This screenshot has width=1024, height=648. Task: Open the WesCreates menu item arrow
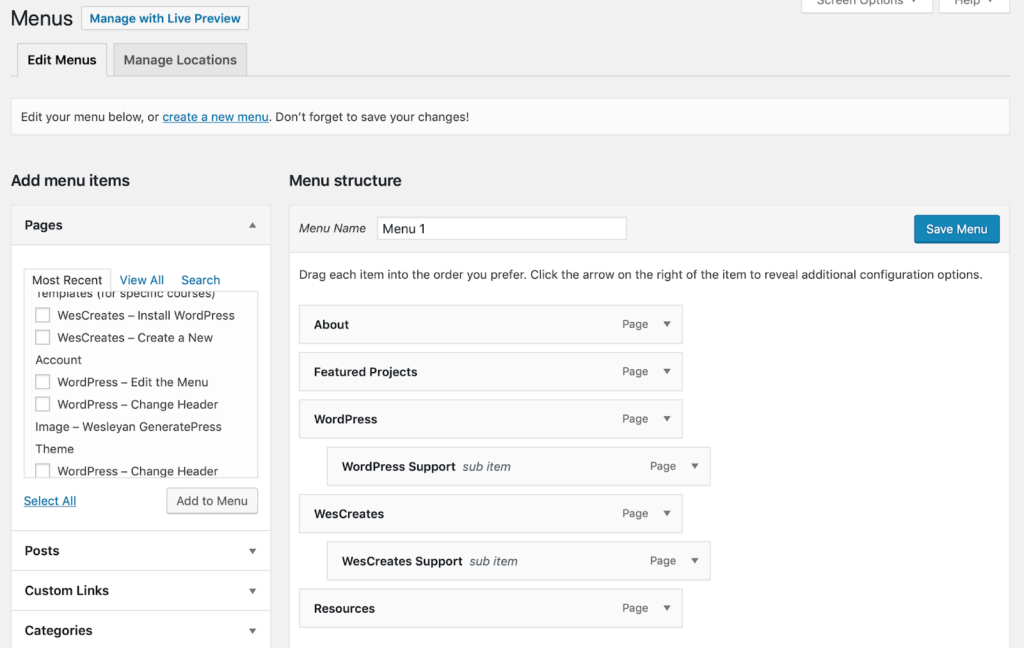(x=667, y=513)
